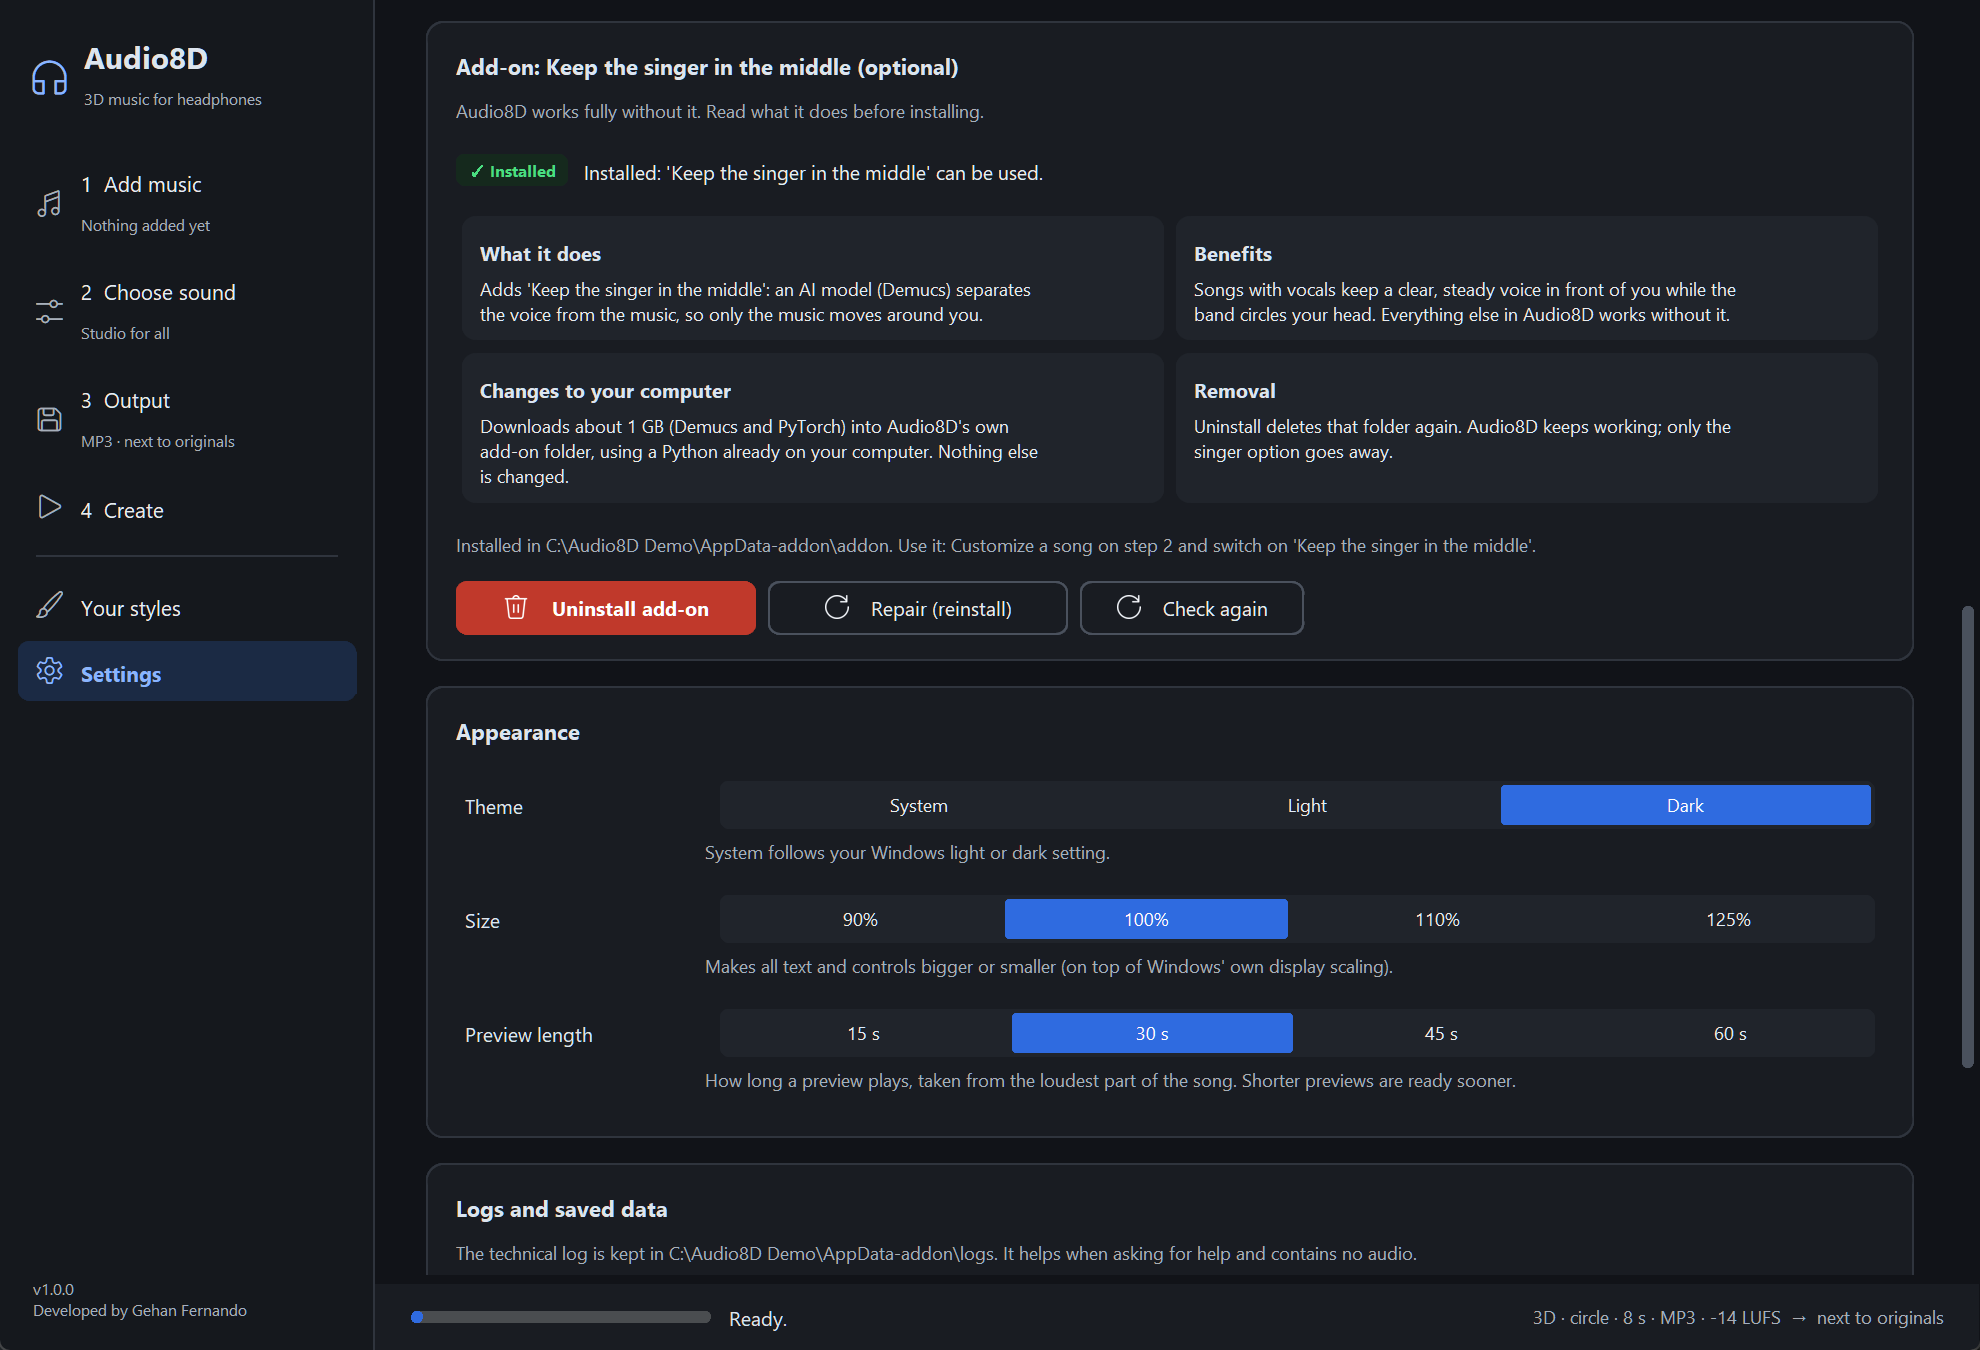1980x1350 pixels.
Task: Click the 'Ready.' status text
Action: coord(758,1319)
